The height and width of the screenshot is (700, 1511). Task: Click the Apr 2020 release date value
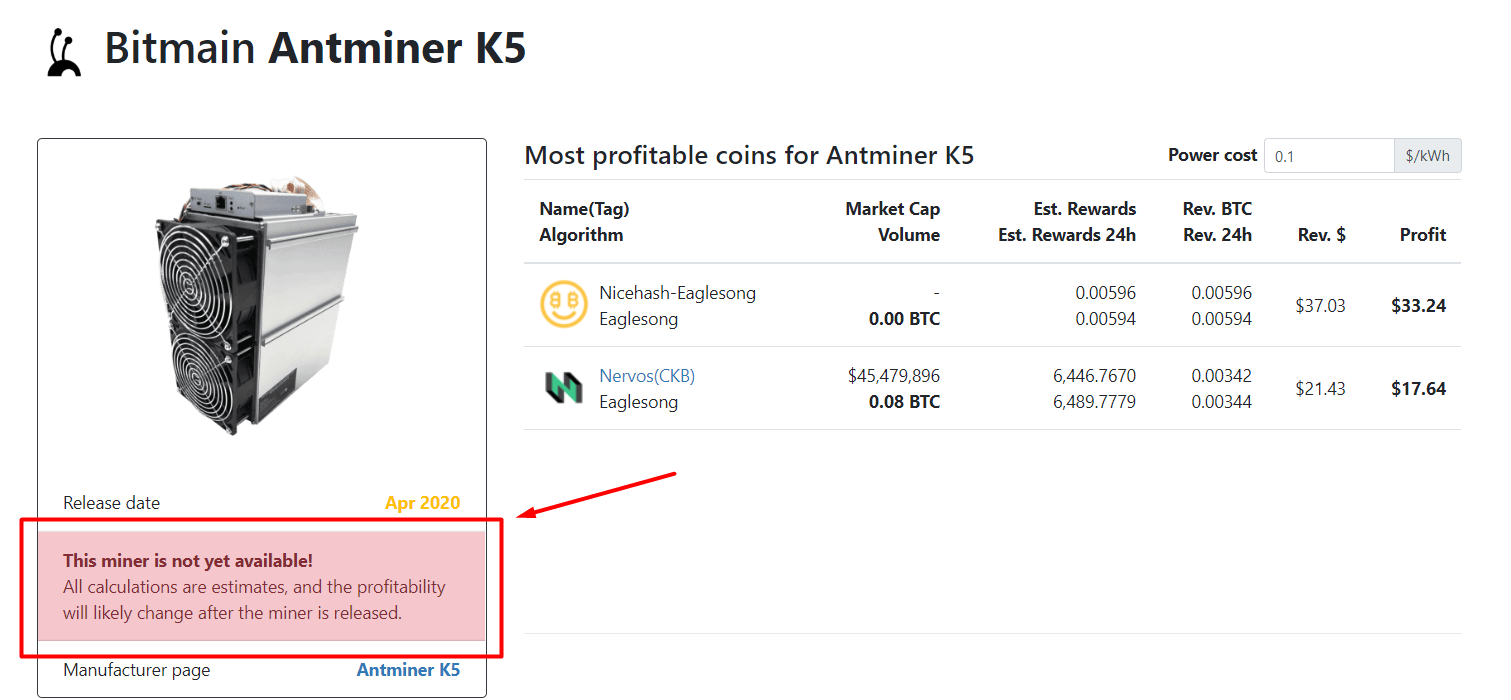coord(422,502)
